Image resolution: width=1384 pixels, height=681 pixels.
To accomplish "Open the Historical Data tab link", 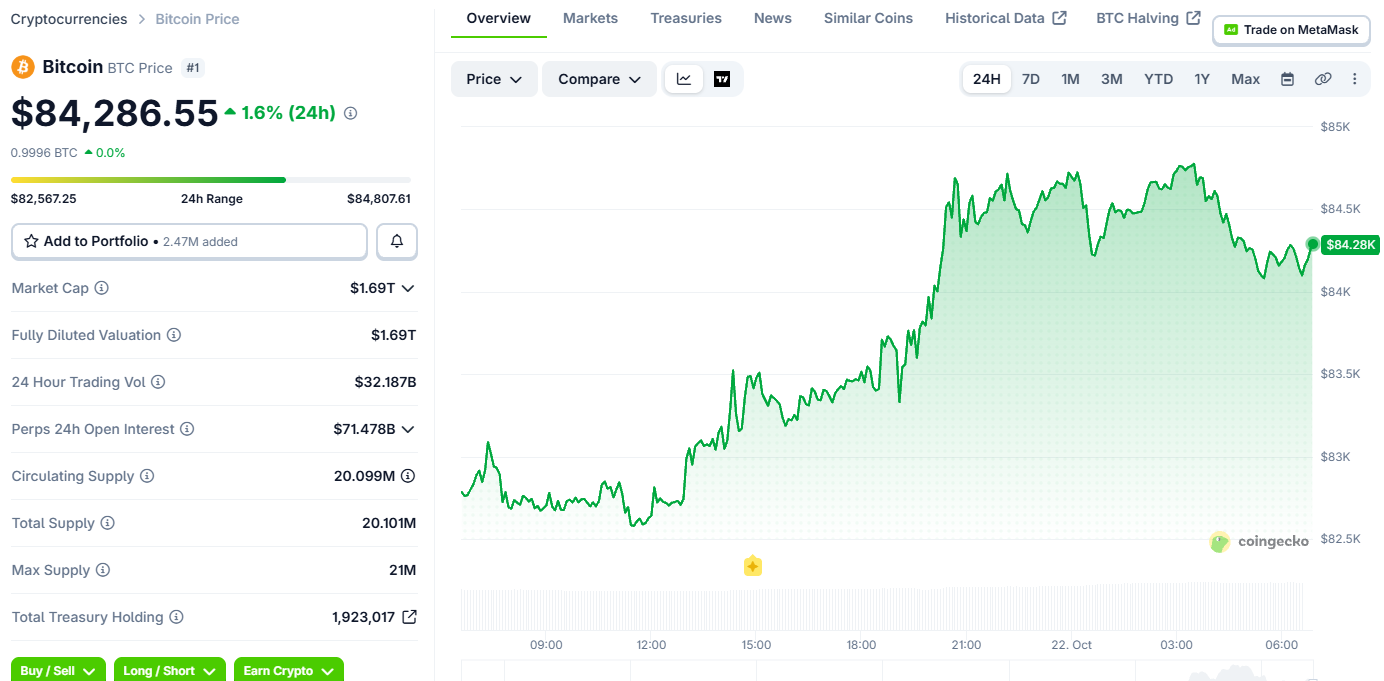I will (x=1006, y=18).
